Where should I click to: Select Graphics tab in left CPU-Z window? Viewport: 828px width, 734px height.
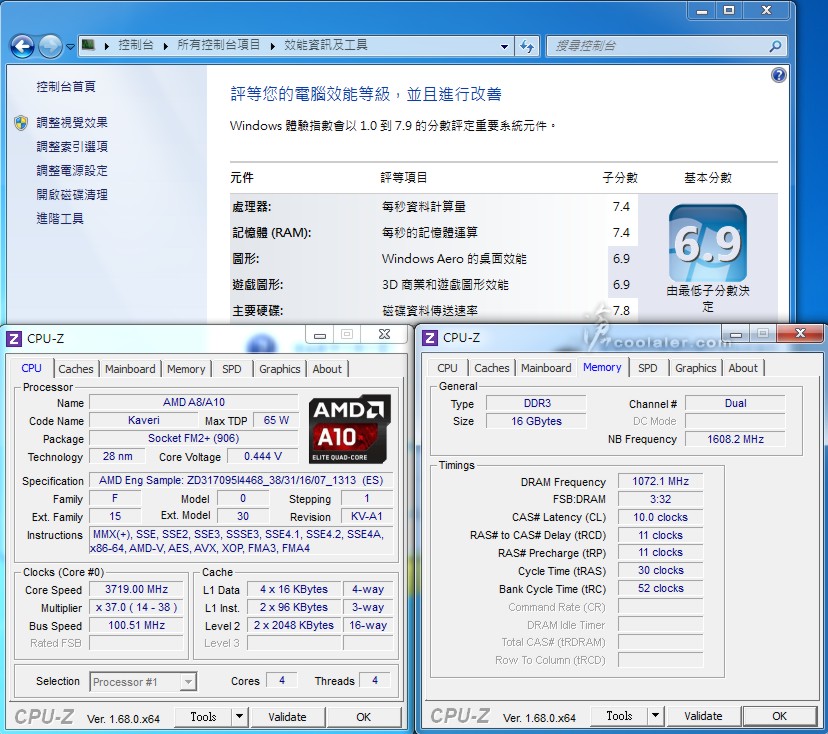[x=280, y=369]
